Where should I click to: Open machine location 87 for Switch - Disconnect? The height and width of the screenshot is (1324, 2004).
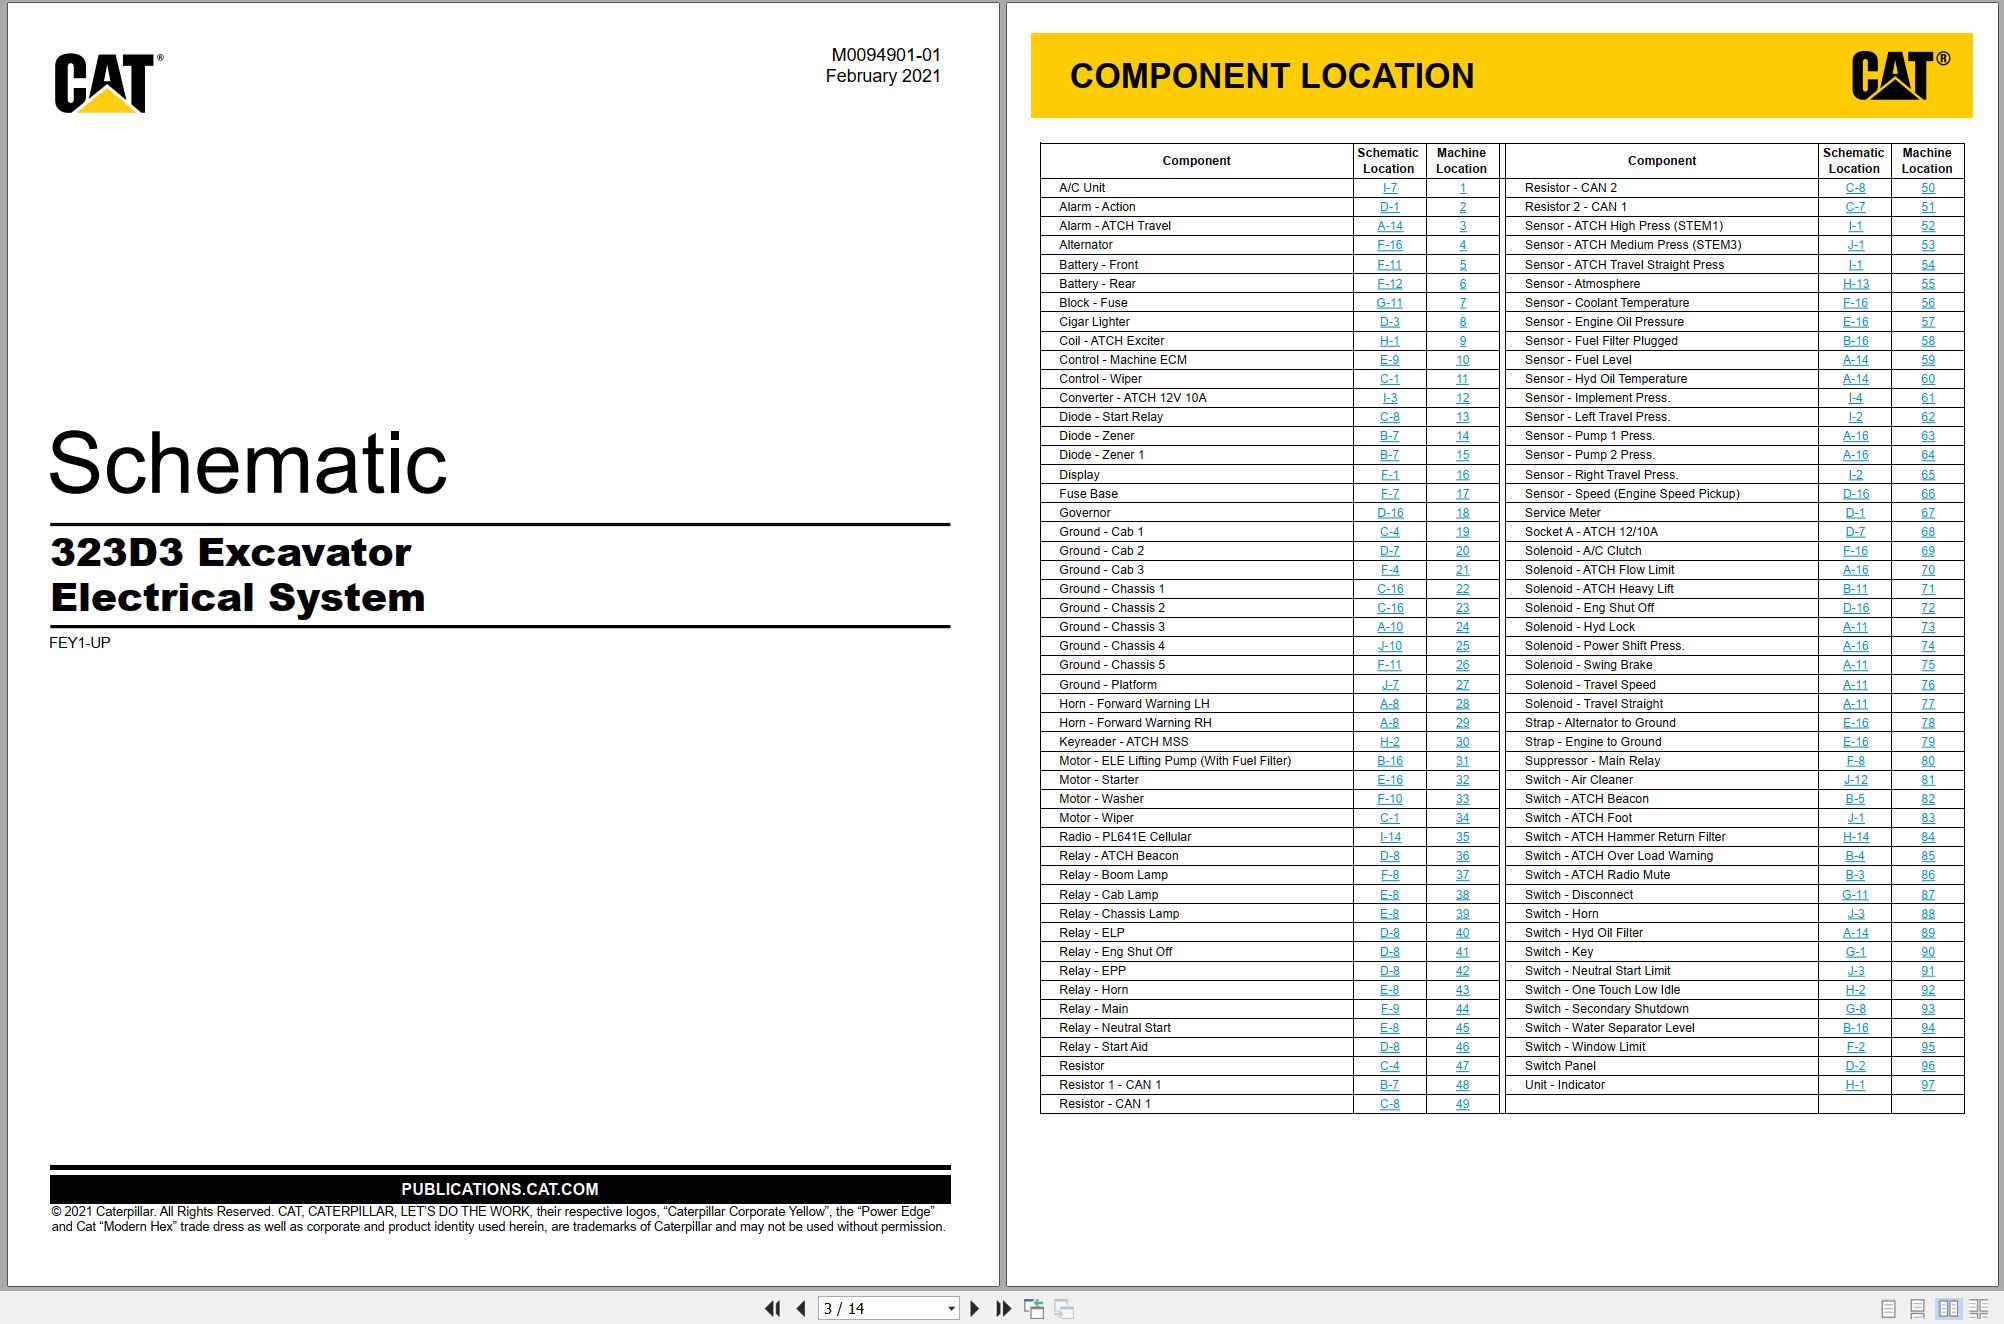[1927, 895]
